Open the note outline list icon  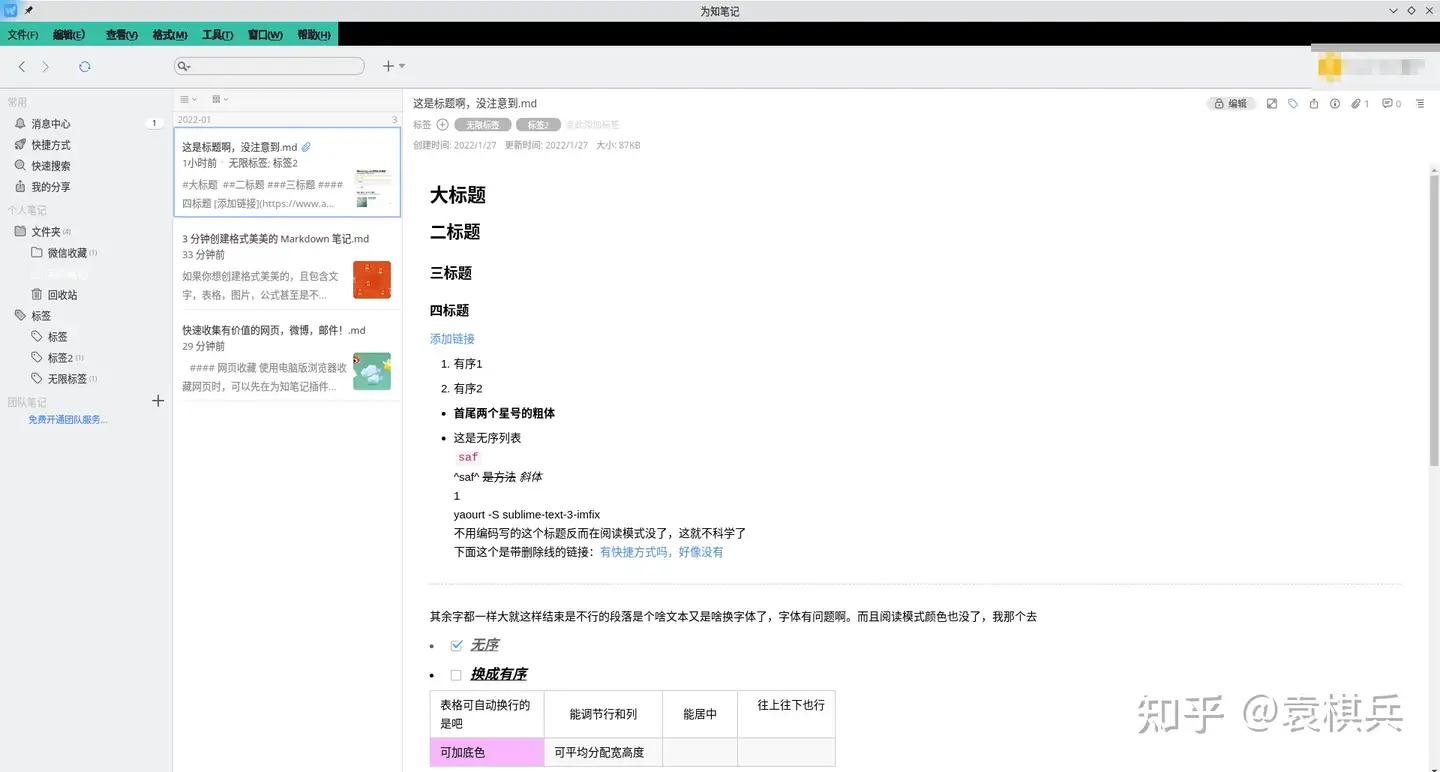click(1420, 104)
